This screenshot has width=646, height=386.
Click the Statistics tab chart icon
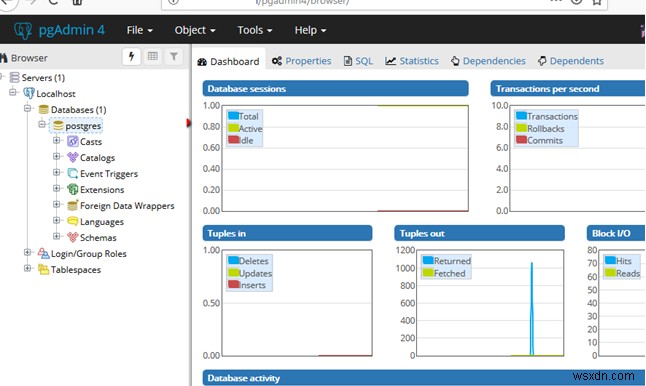391,61
